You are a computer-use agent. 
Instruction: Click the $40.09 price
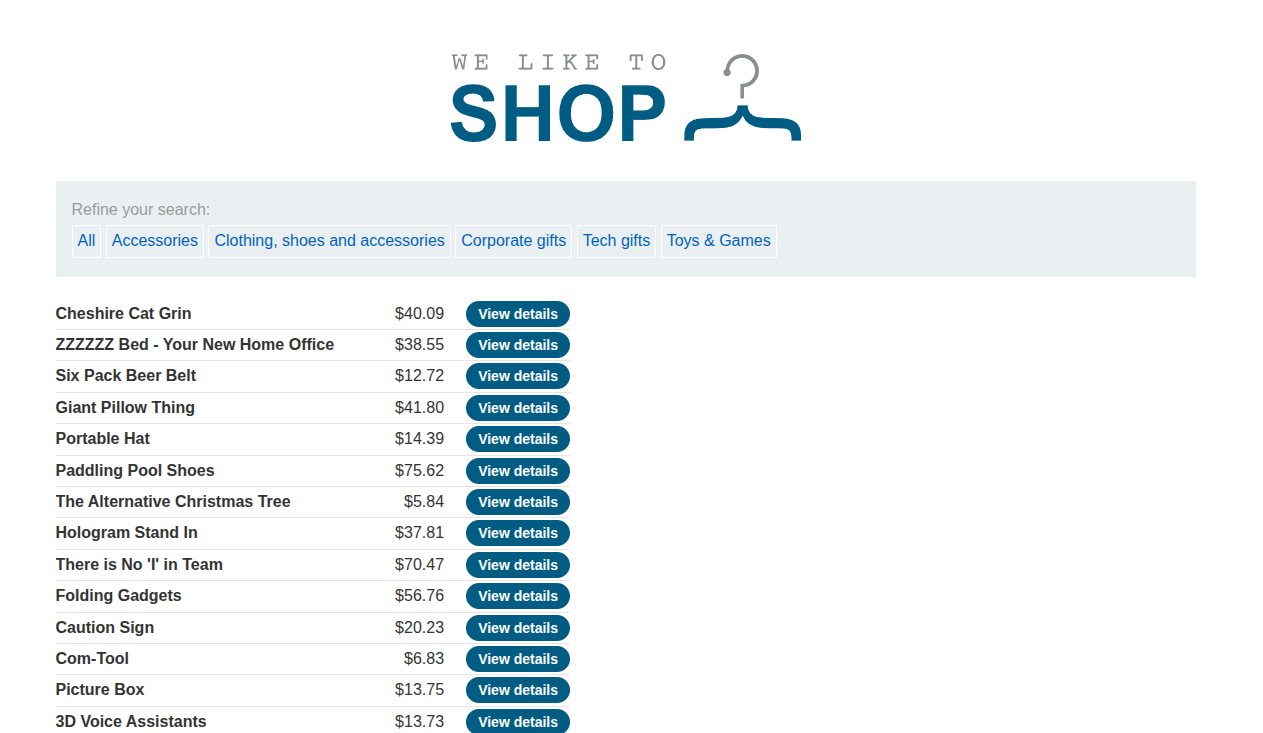coord(419,314)
